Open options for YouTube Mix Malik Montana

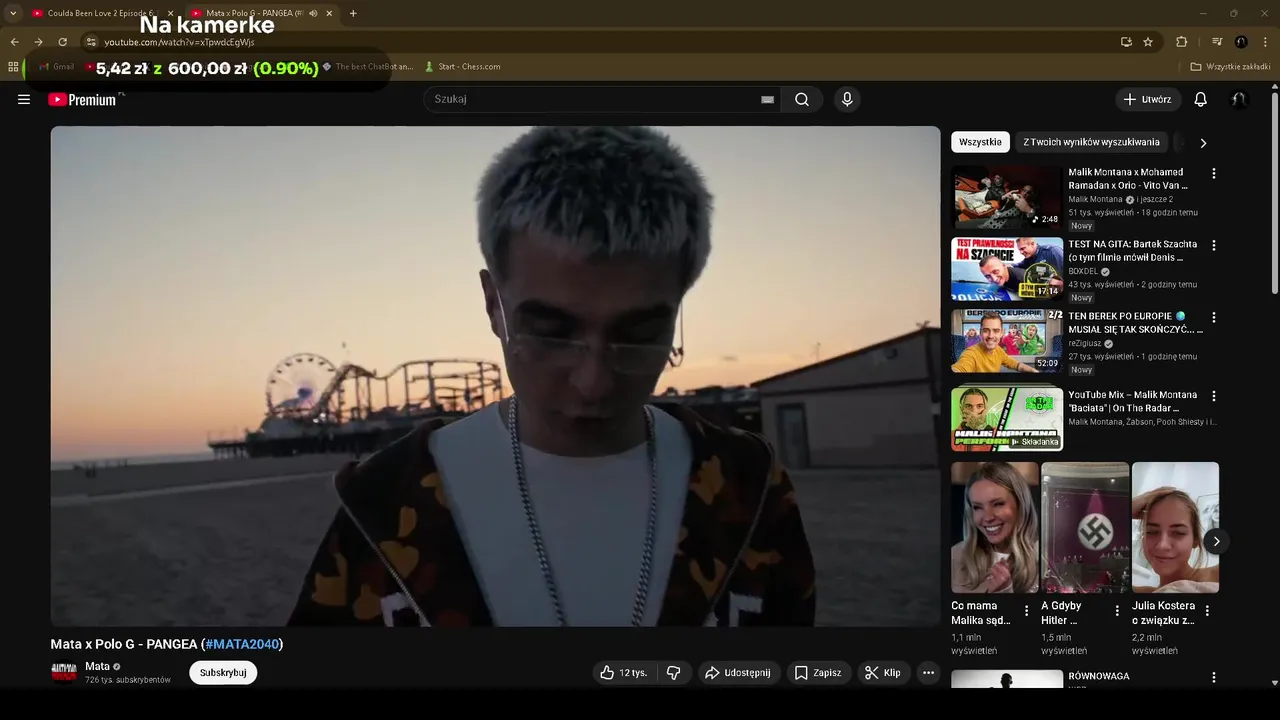tap(1214, 396)
